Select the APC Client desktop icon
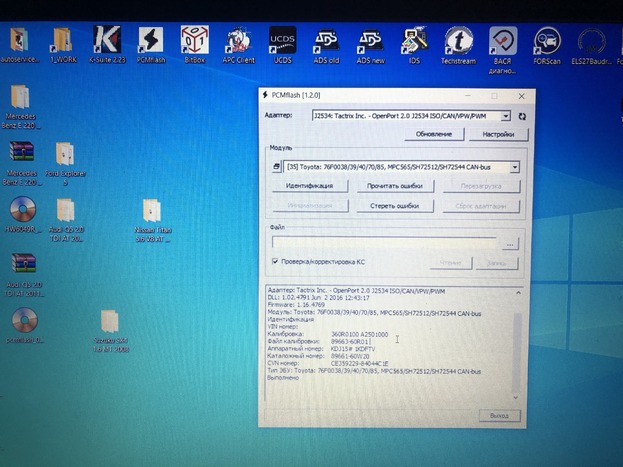Image resolution: width=623 pixels, height=467 pixels. click(239, 43)
